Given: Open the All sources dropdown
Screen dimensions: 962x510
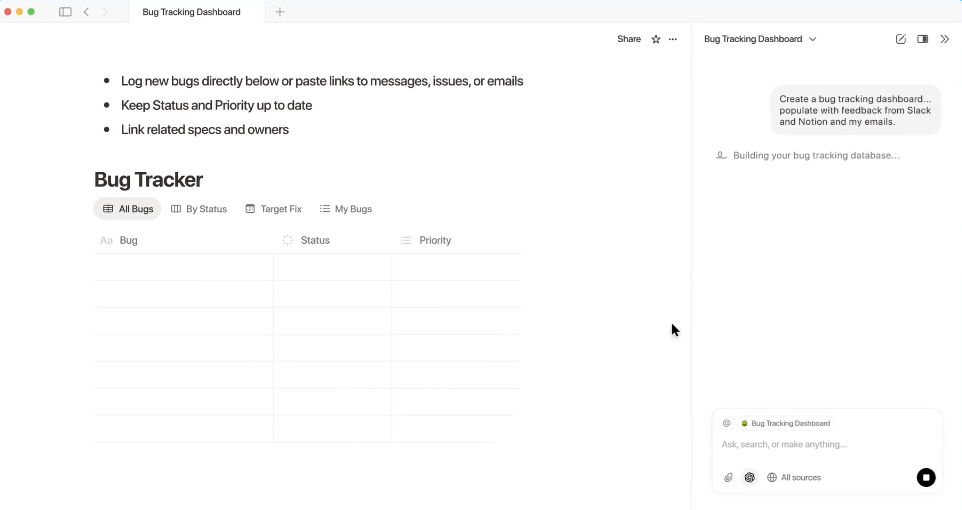Looking at the screenshot, I should pyautogui.click(x=794, y=478).
